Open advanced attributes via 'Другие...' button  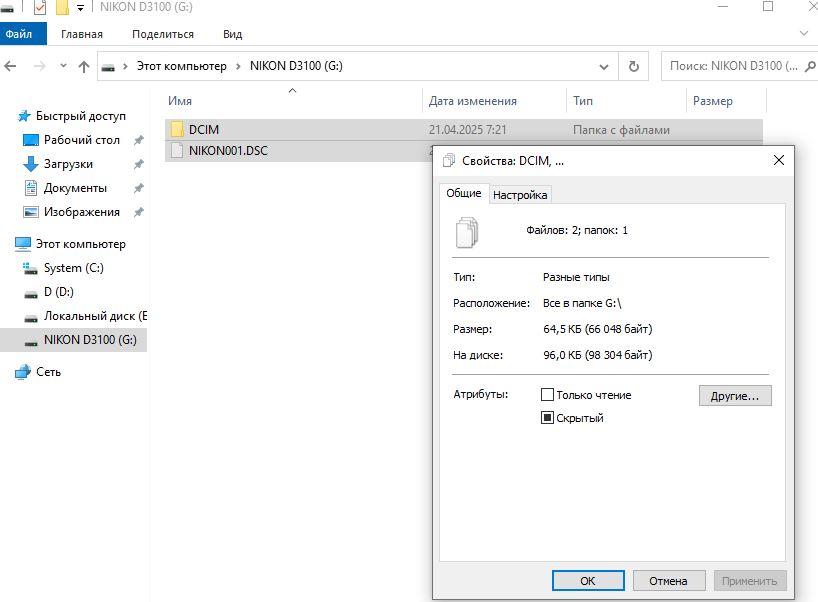(x=735, y=395)
